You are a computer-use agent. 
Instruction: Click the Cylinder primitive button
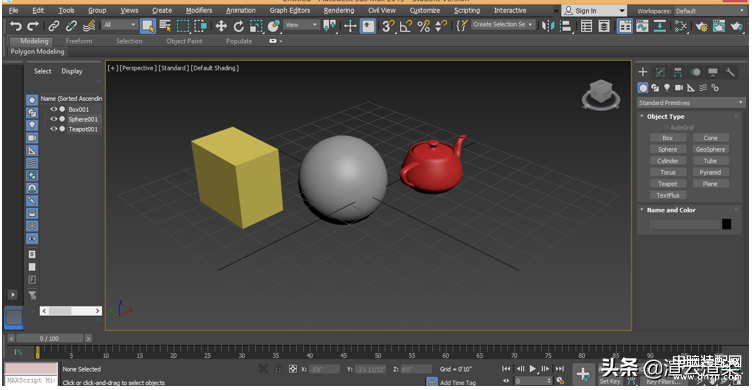click(x=668, y=161)
